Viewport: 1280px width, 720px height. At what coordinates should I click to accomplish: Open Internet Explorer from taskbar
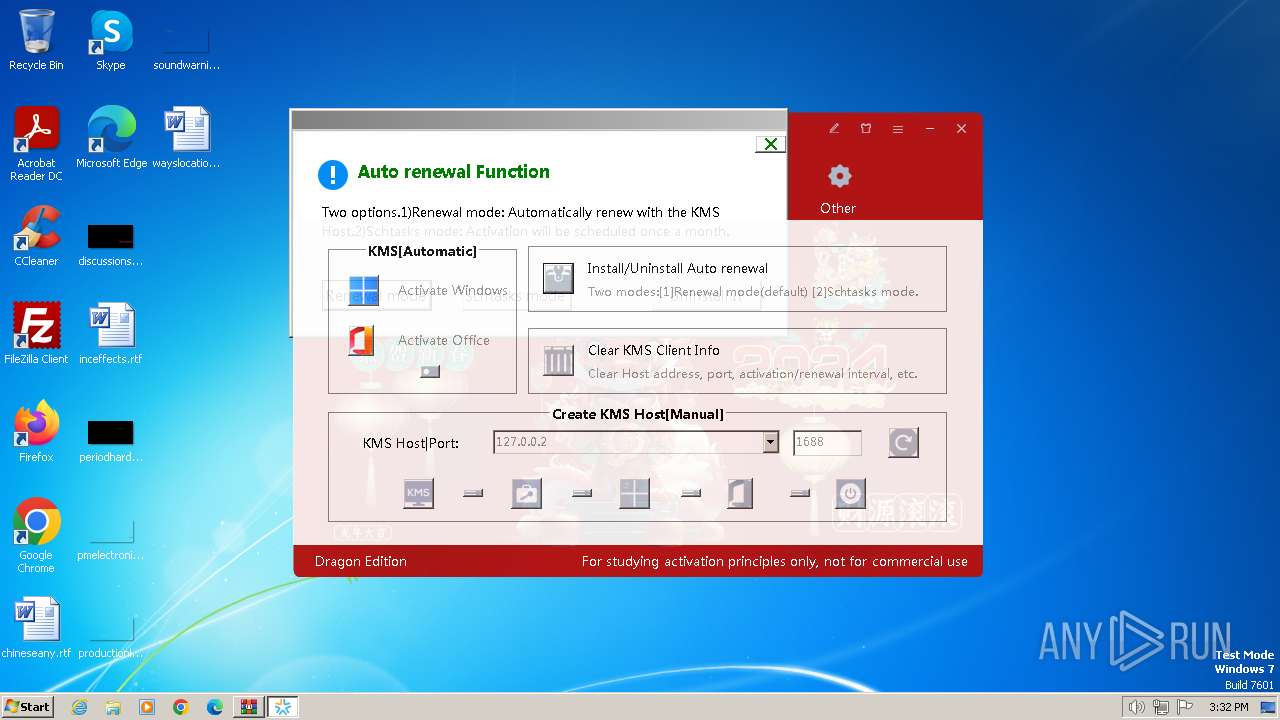click(79, 707)
